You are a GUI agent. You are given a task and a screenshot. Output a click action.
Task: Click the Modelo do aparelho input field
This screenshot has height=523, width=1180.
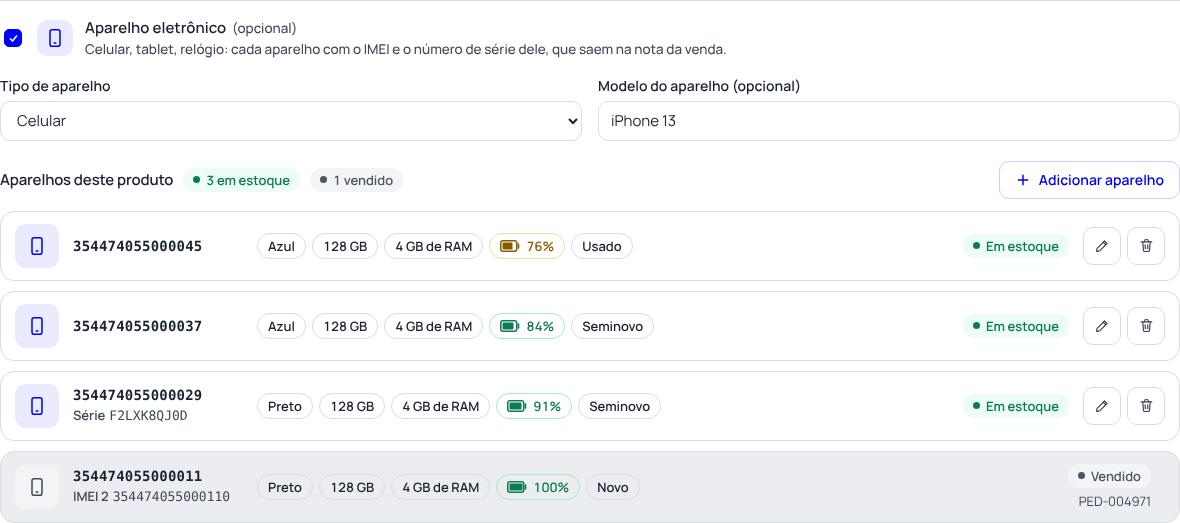point(888,120)
